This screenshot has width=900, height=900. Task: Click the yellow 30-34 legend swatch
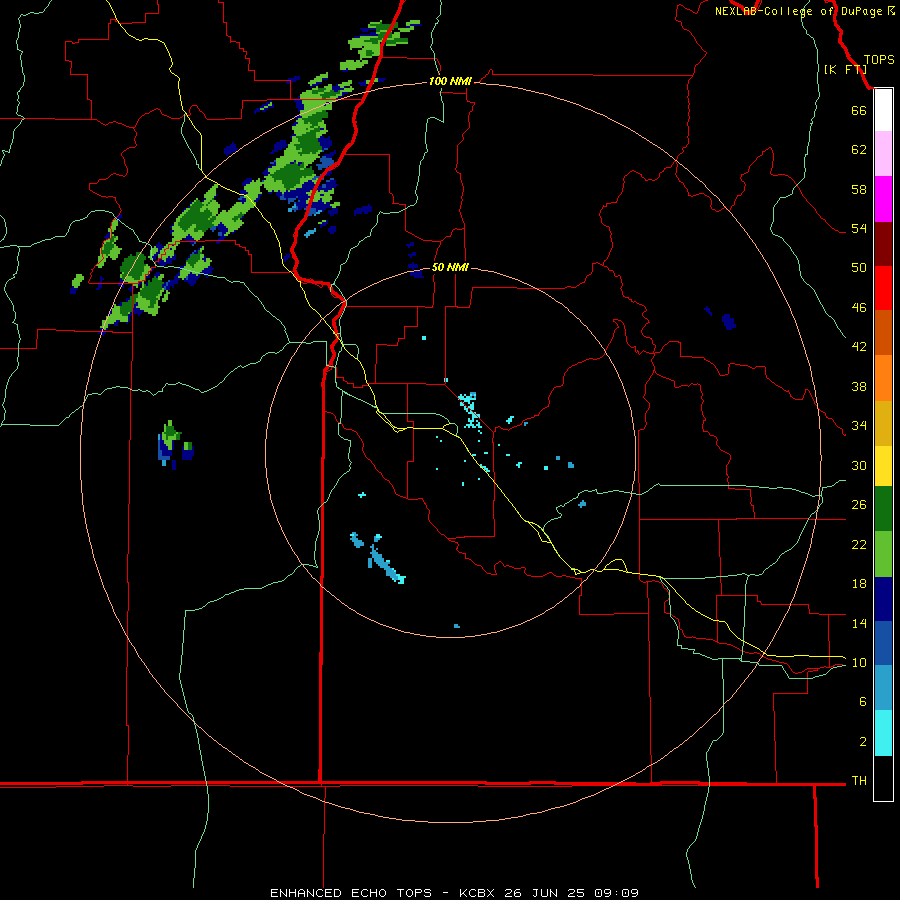(x=883, y=466)
